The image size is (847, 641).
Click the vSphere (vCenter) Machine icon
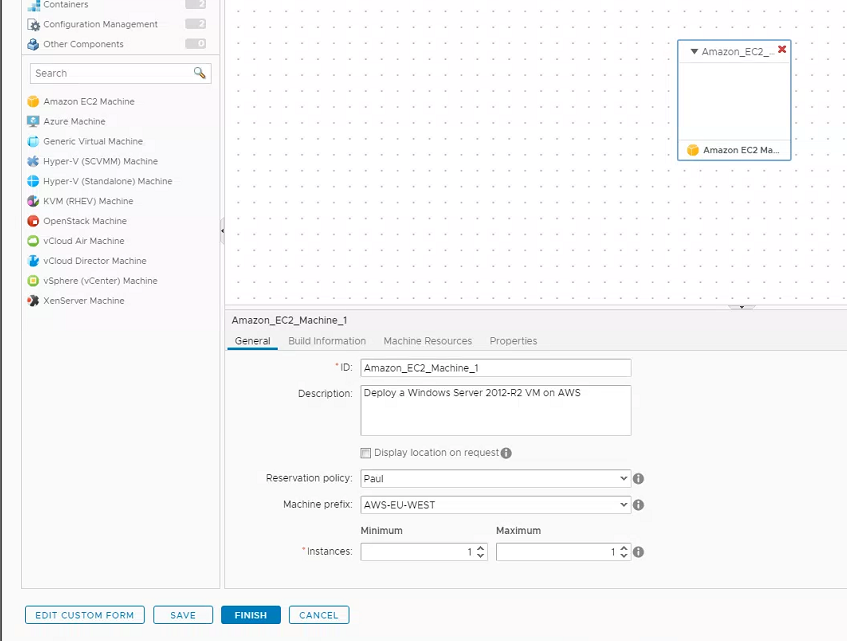(33, 281)
